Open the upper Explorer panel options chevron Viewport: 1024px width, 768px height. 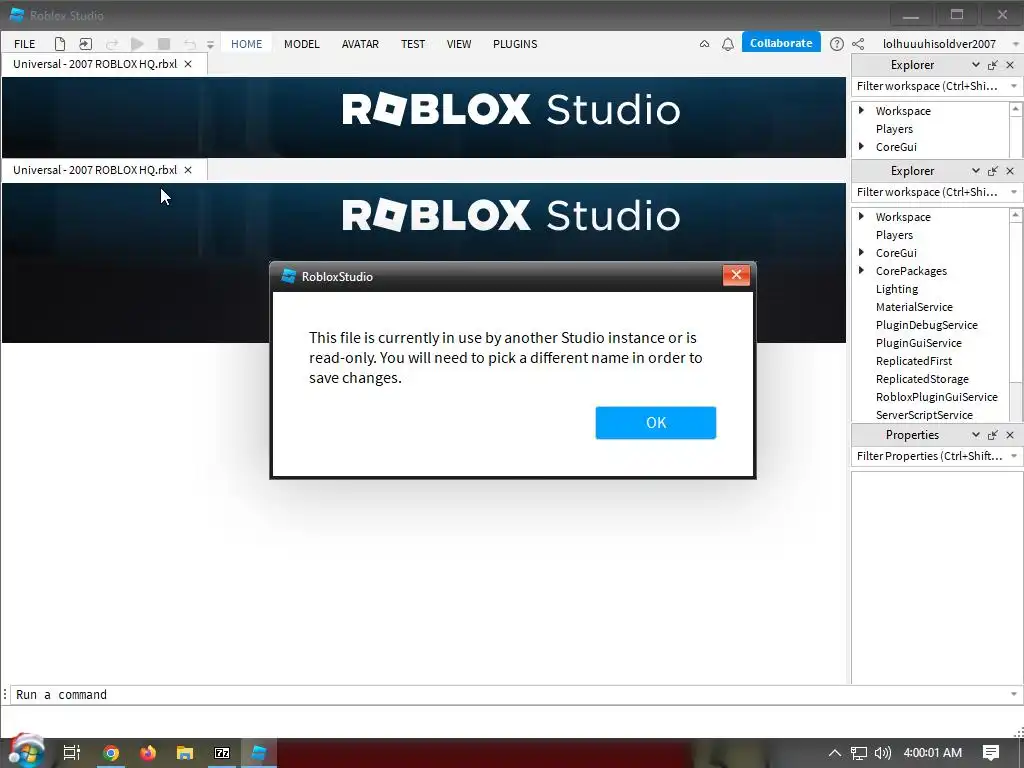pyautogui.click(x=976, y=65)
